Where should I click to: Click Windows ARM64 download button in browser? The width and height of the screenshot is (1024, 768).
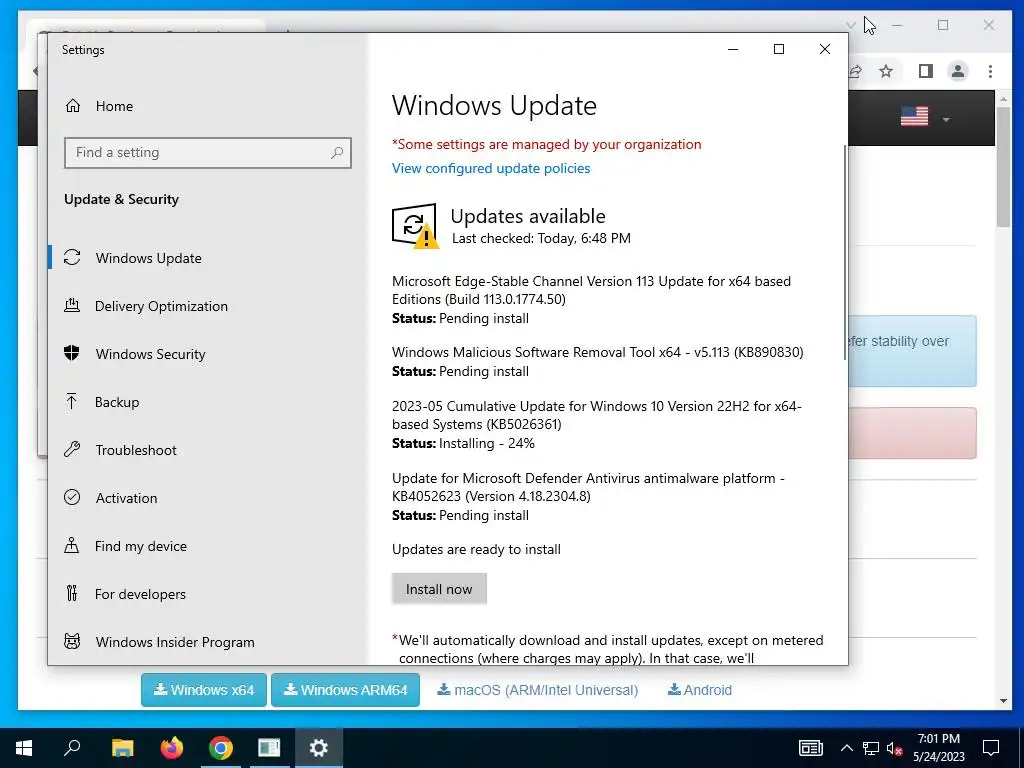(x=345, y=690)
